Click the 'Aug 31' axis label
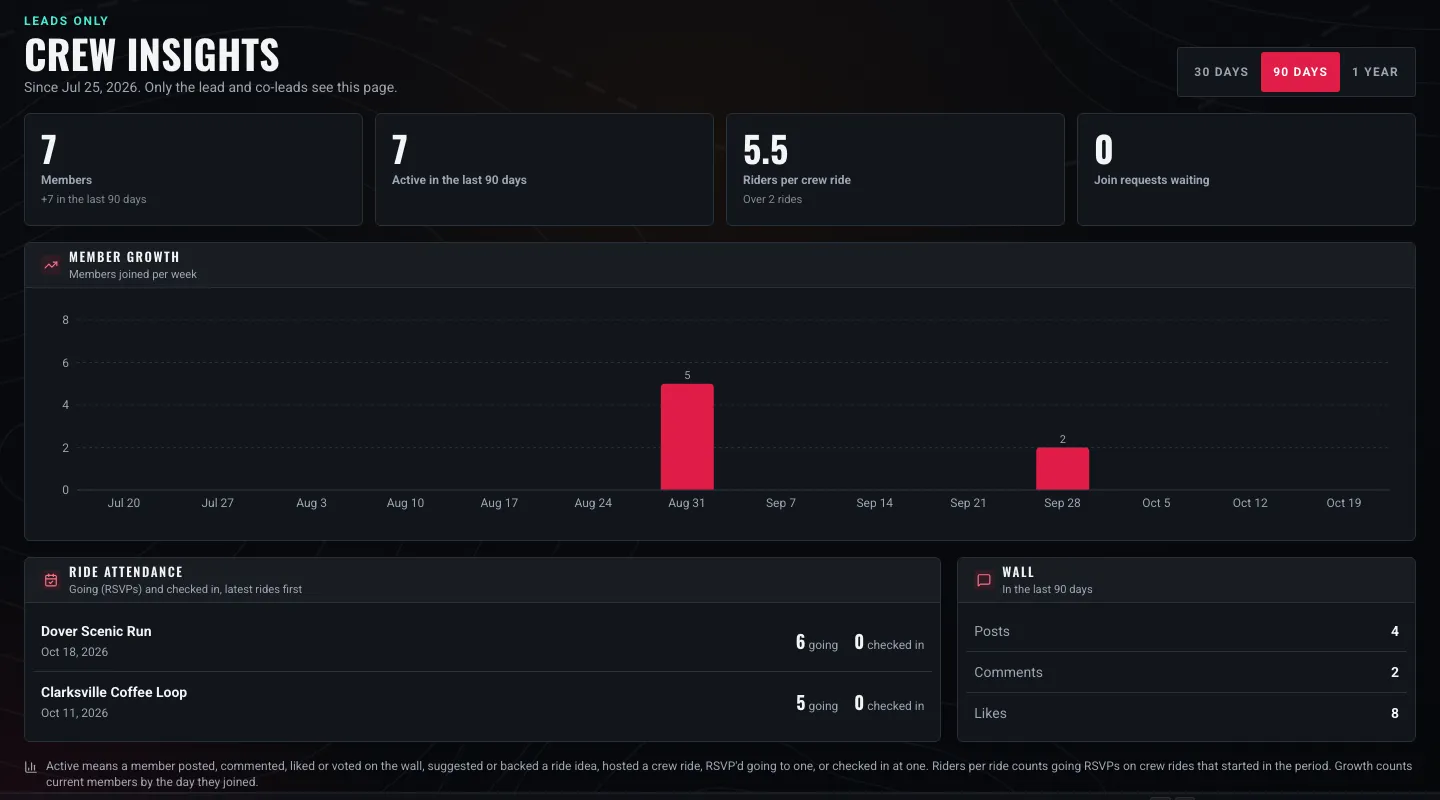Image resolution: width=1440 pixels, height=800 pixels. 687,503
